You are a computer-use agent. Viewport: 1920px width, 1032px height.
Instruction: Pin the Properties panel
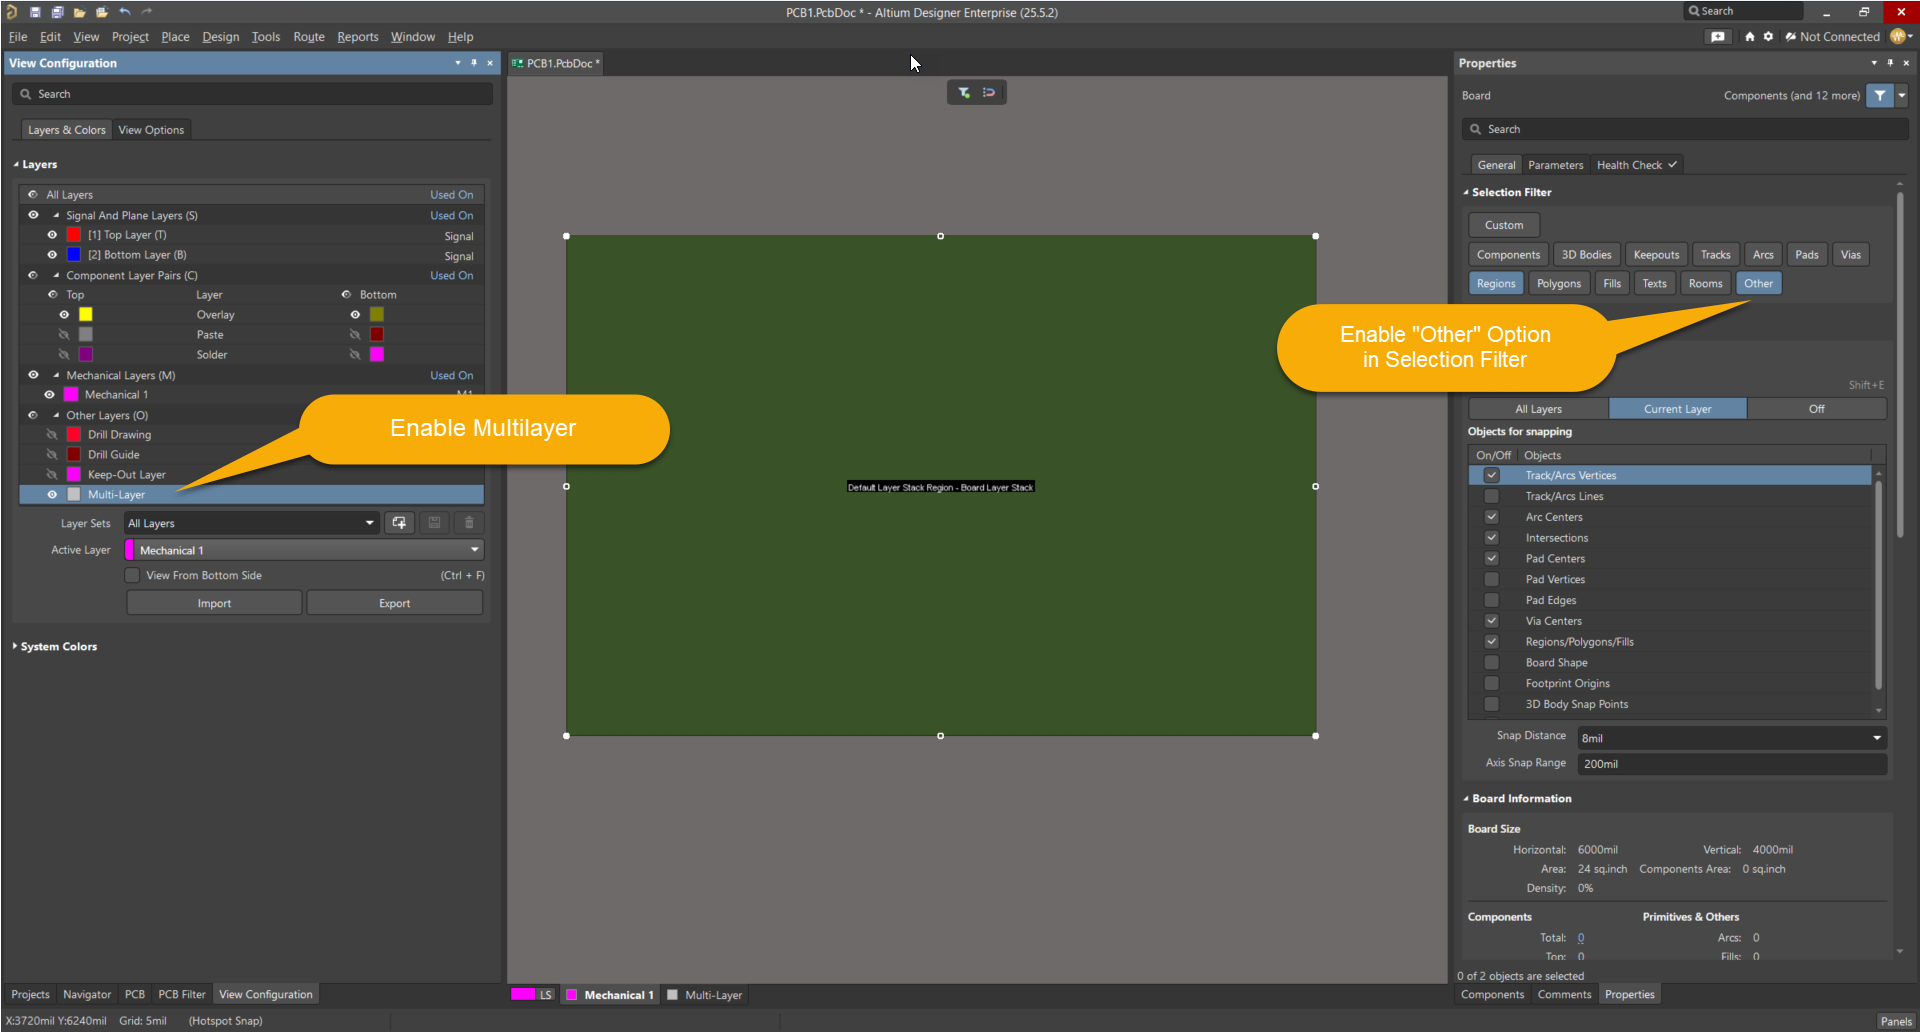(x=1890, y=63)
